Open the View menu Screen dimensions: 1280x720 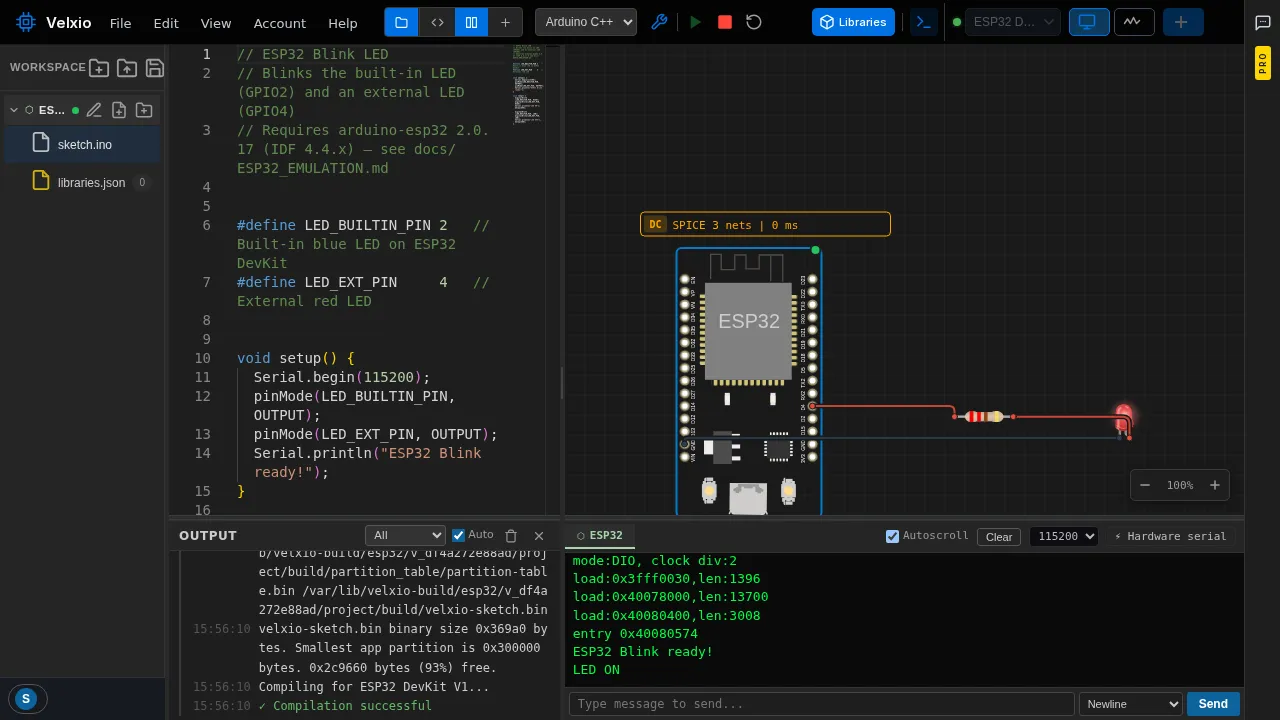click(x=216, y=23)
